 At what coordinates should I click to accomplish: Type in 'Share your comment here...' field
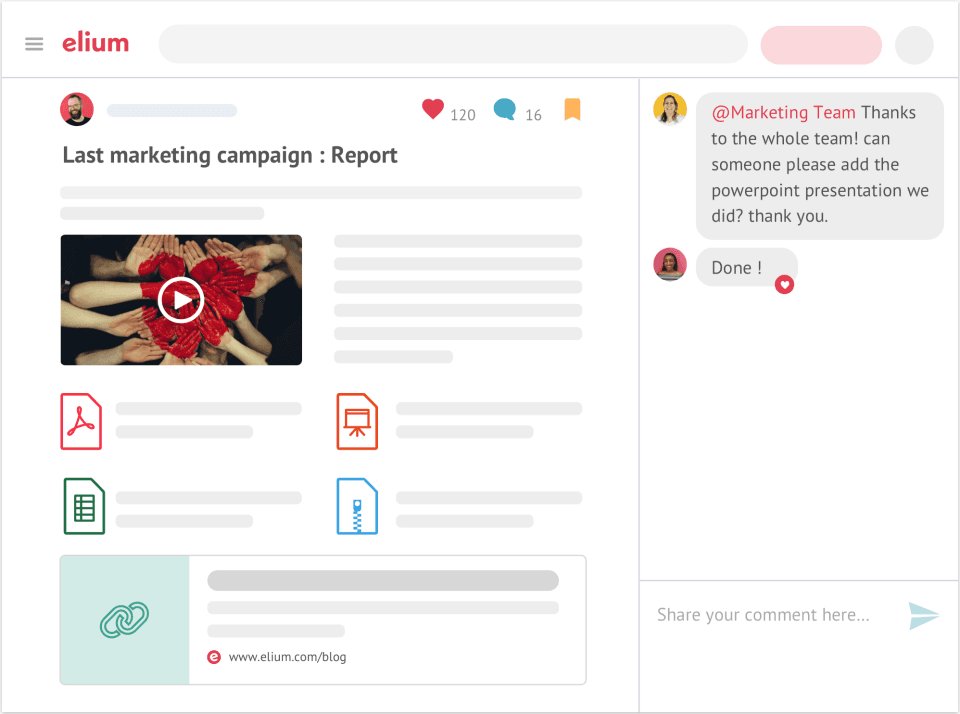tap(763, 615)
